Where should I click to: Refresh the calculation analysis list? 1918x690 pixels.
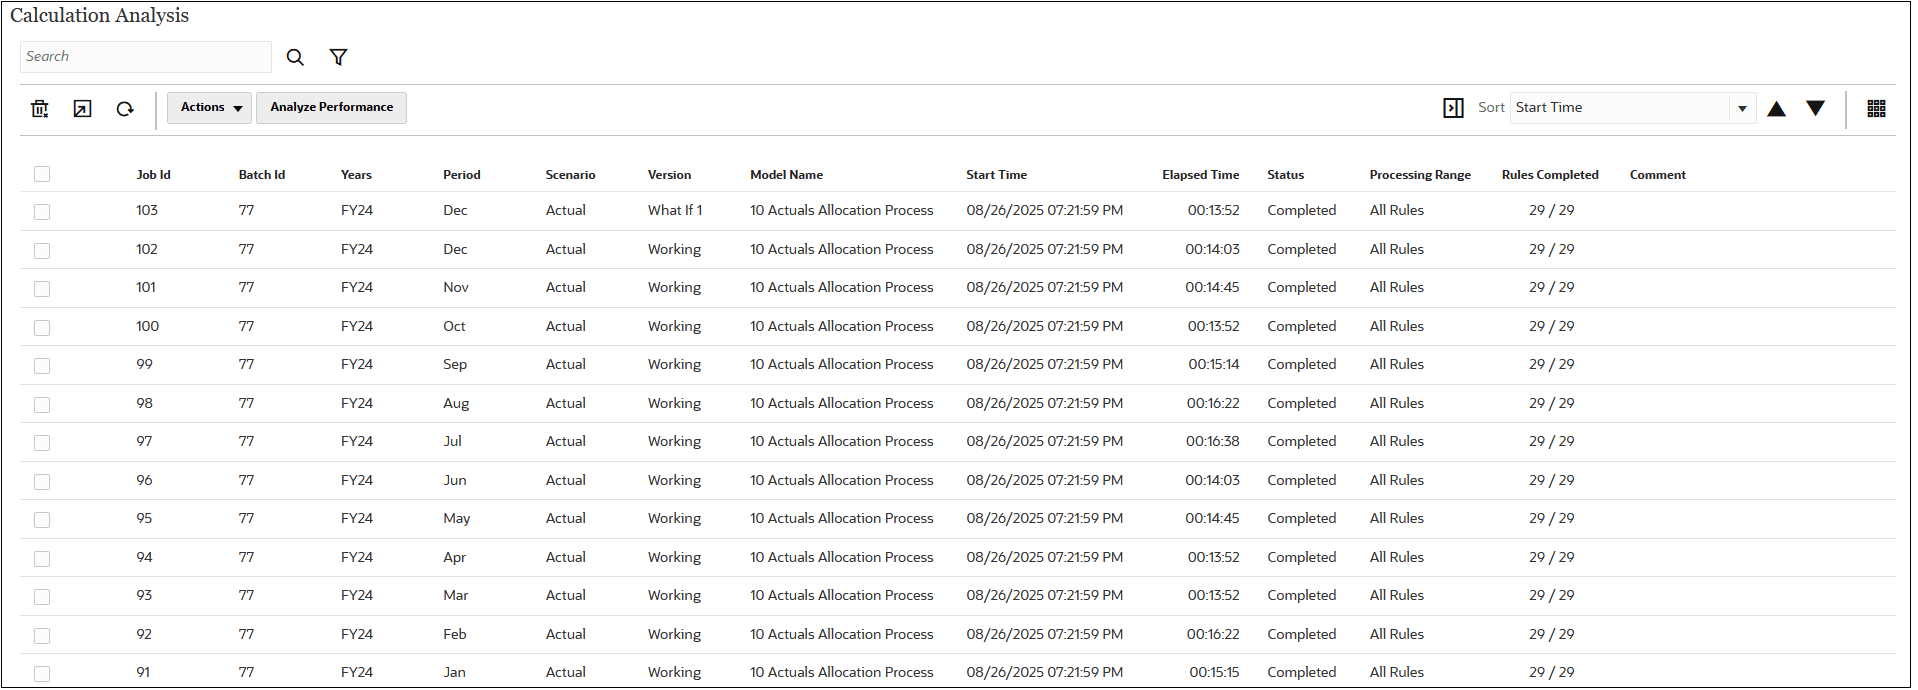tap(125, 108)
